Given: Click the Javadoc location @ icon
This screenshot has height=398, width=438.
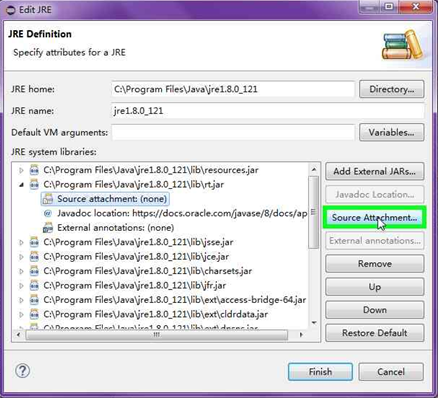Looking at the screenshot, I should point(48,213).
